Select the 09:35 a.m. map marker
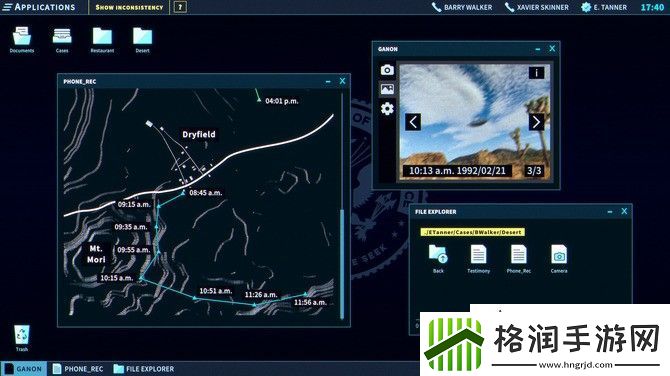This screenshot has height=376, width=670. click(156, 227)
